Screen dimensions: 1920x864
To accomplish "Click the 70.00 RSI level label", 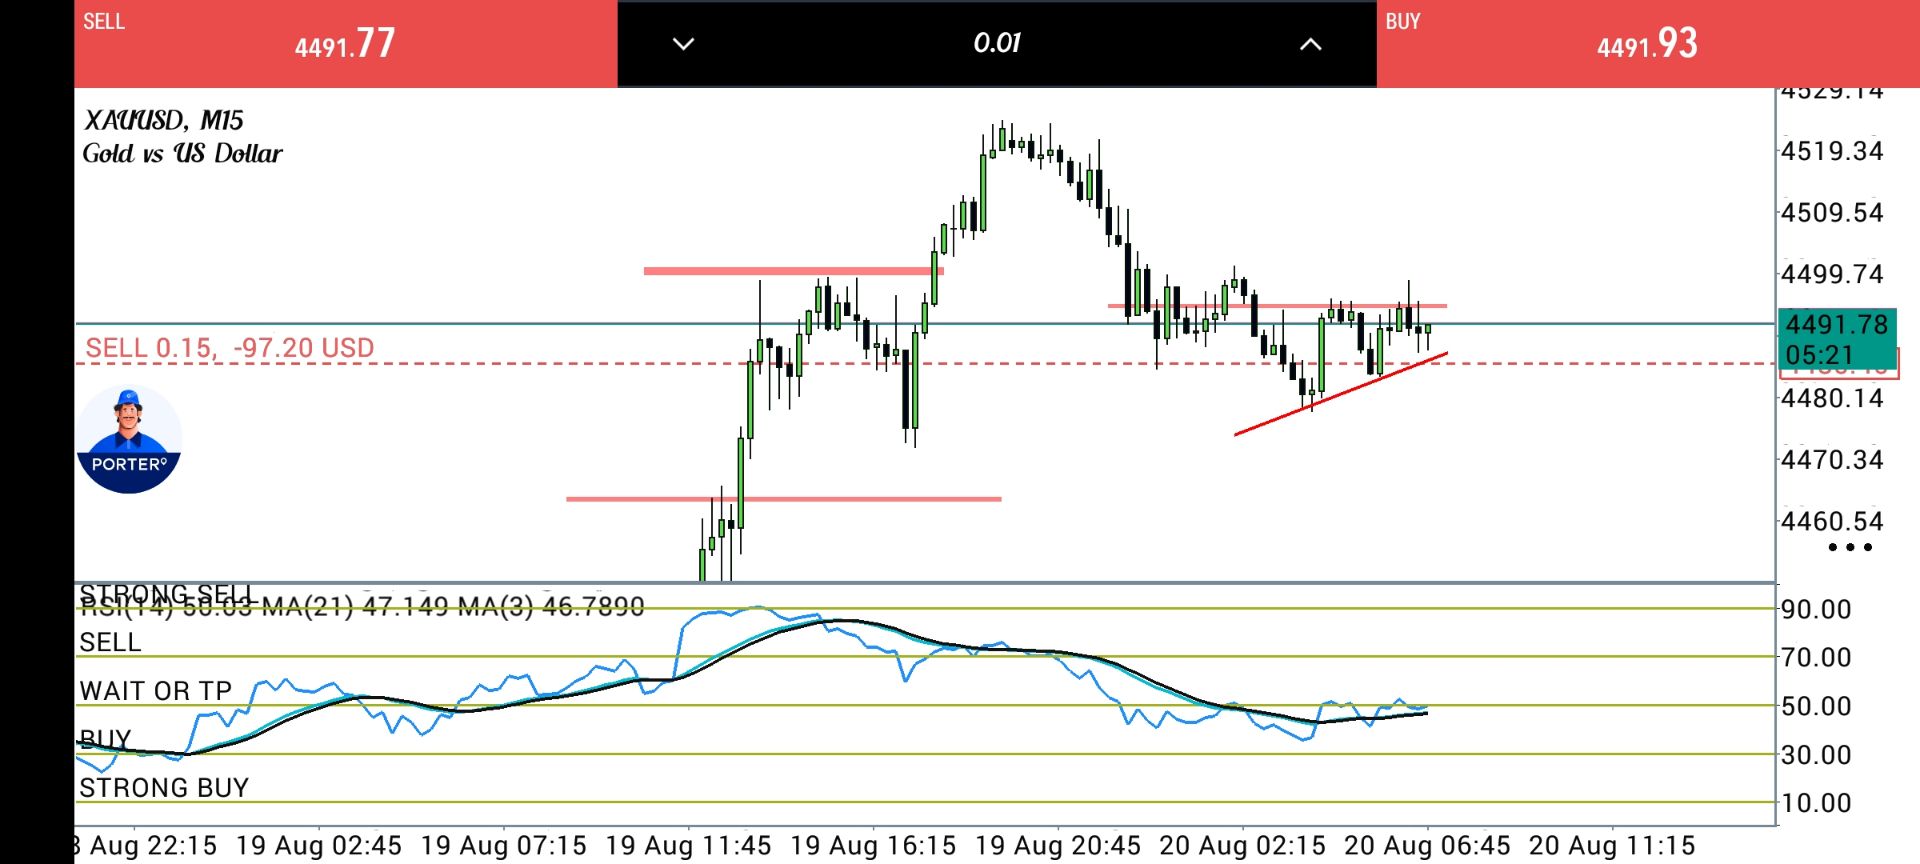I will click(x=1816, y=657).
